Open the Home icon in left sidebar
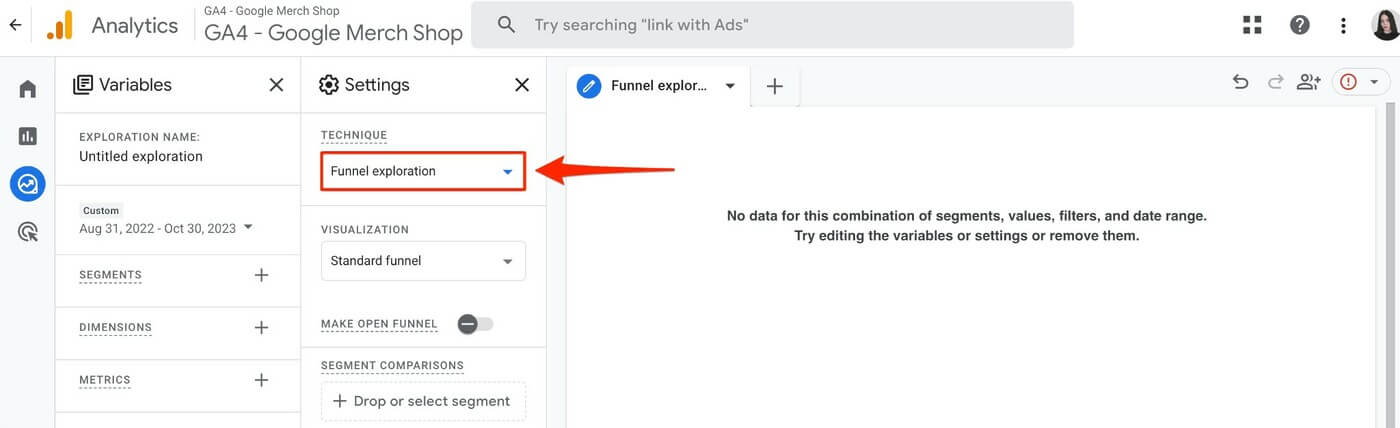Screen dimensions: 1400x428 28,89
